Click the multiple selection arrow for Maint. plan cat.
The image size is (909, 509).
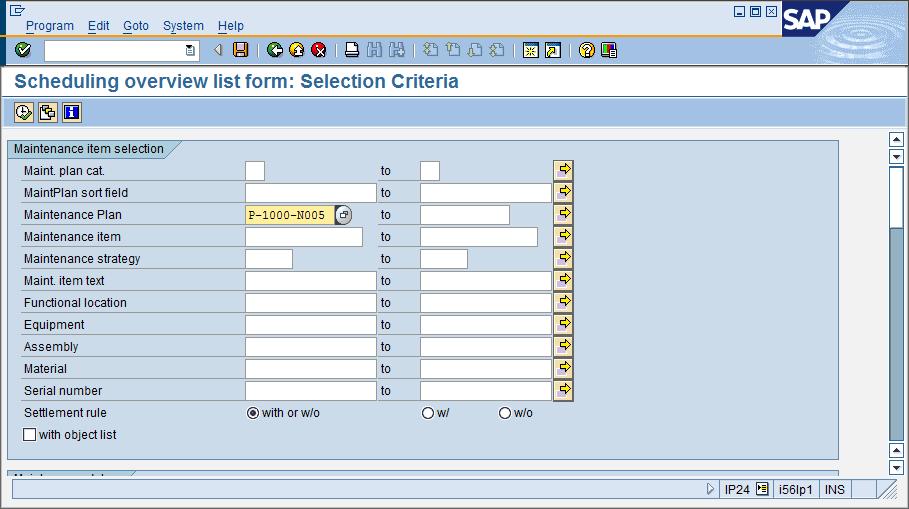tap(563, 170)
